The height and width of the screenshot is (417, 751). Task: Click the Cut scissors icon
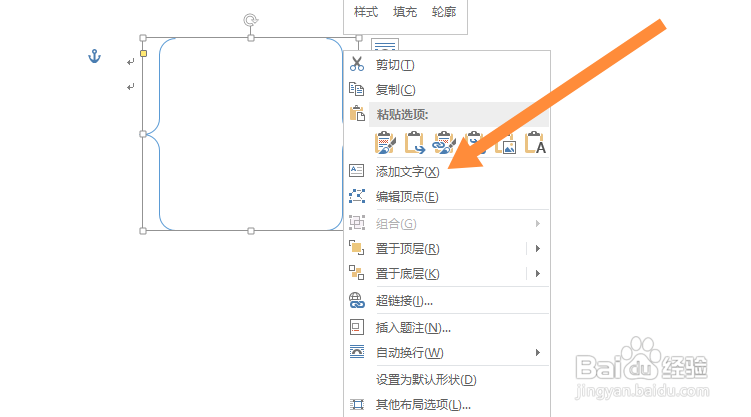[x=357, y=64]
